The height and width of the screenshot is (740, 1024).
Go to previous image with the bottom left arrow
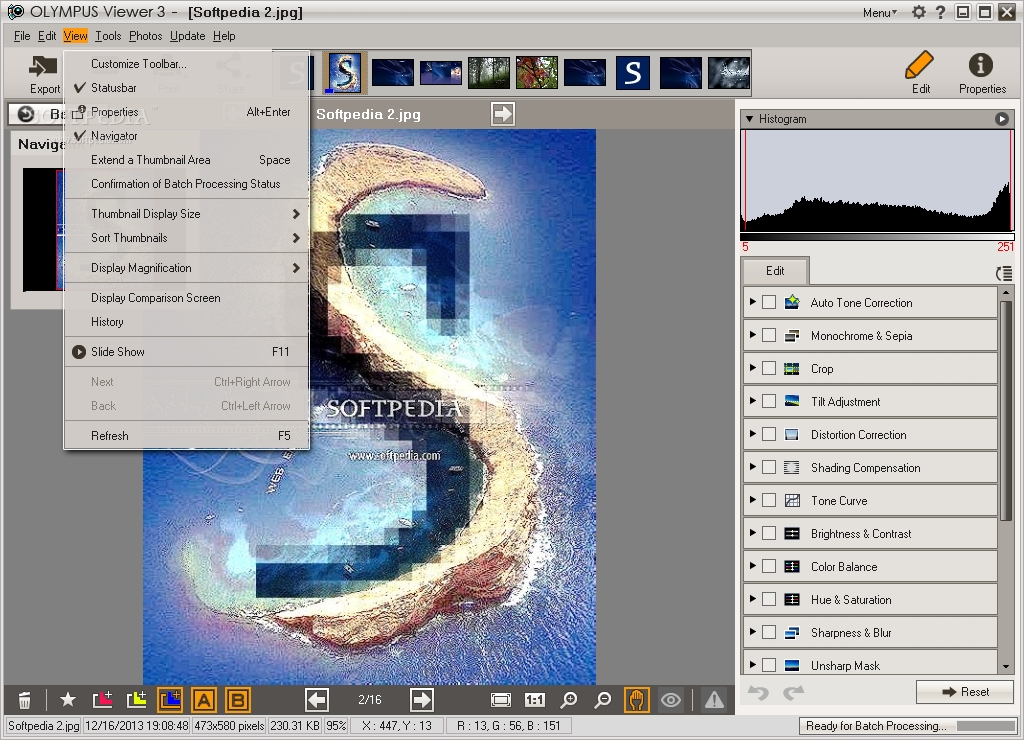317,700
